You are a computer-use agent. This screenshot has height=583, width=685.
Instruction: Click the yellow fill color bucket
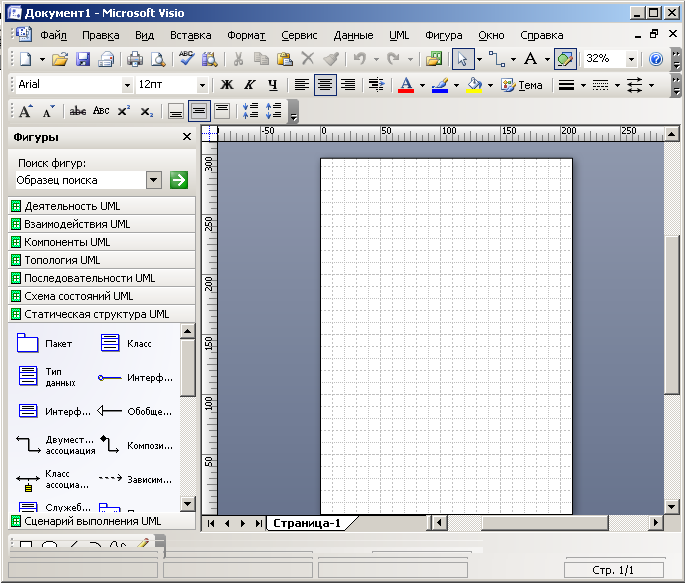474,85
